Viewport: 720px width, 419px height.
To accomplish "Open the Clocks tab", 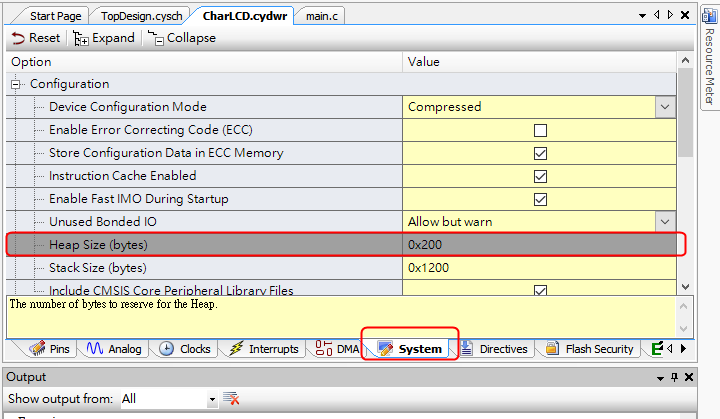I will (185, 349).
